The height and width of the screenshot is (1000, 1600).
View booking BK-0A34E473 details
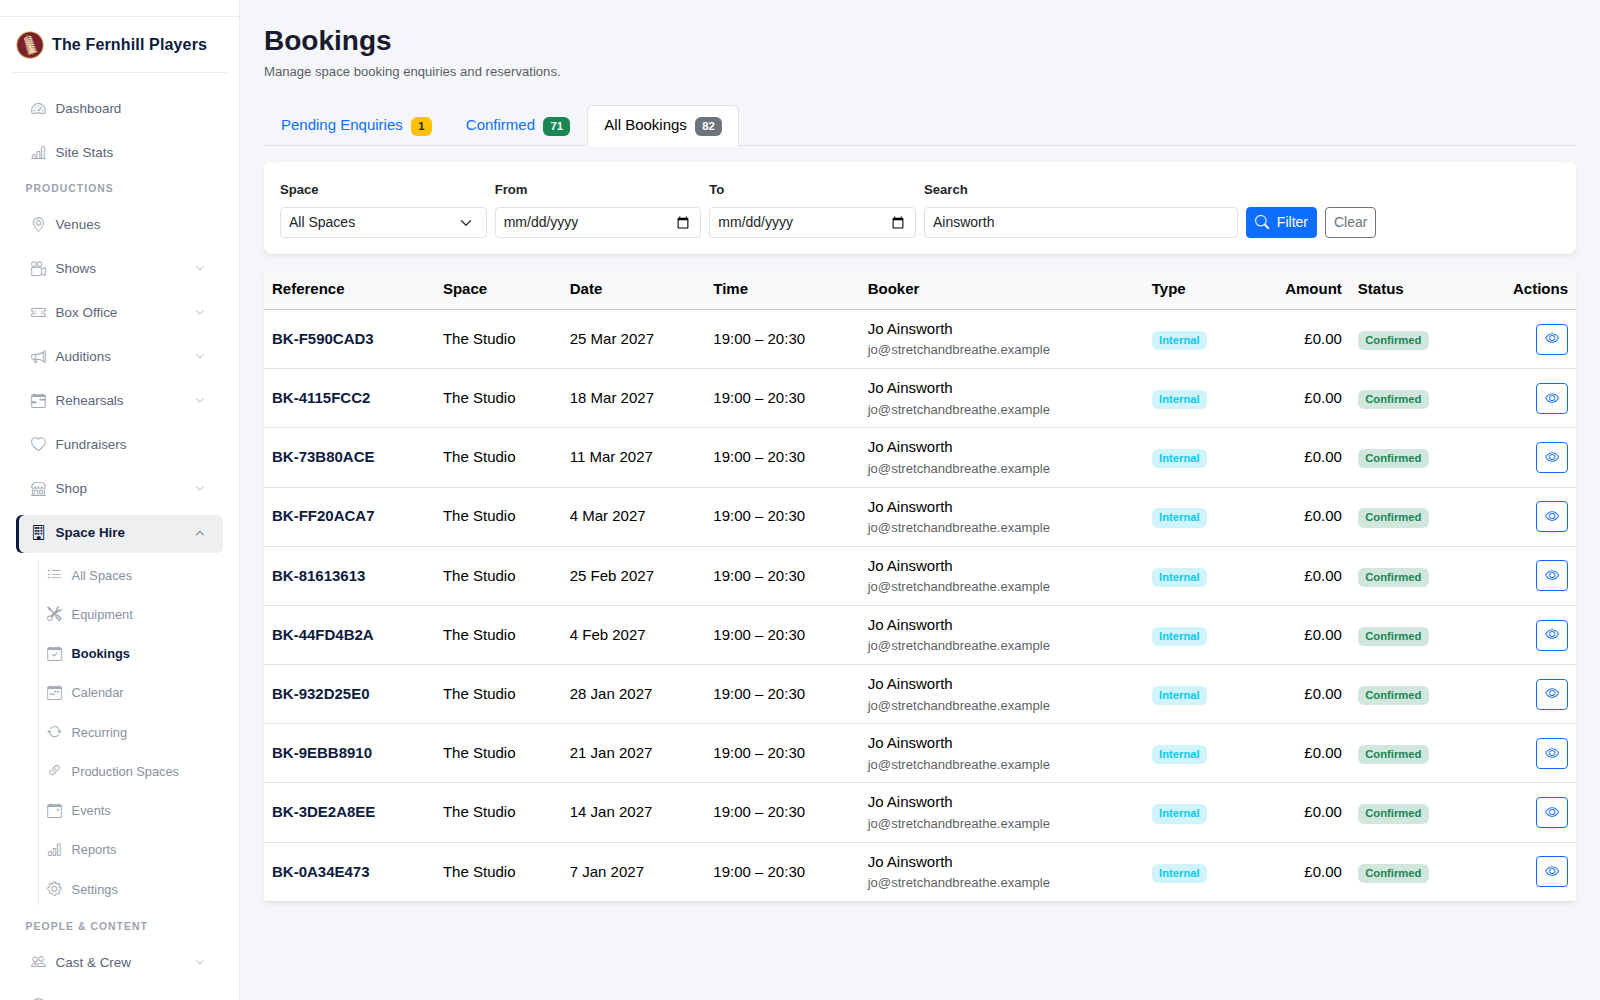(x=1551, y=871)
